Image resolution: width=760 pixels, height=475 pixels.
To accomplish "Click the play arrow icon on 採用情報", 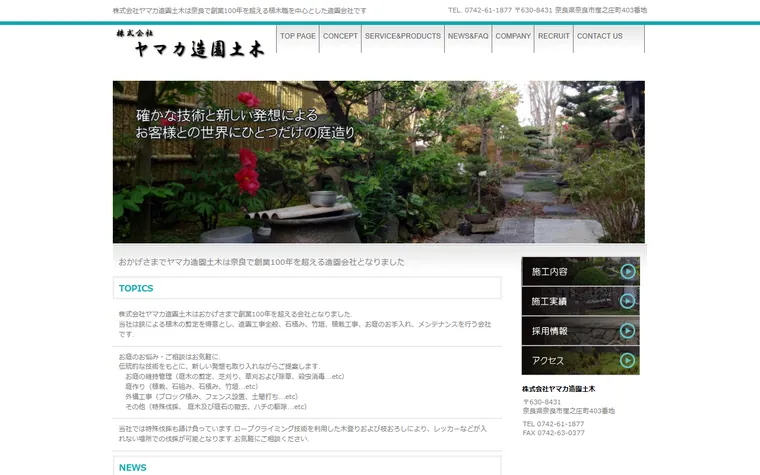I will click(x=628, y=331).
